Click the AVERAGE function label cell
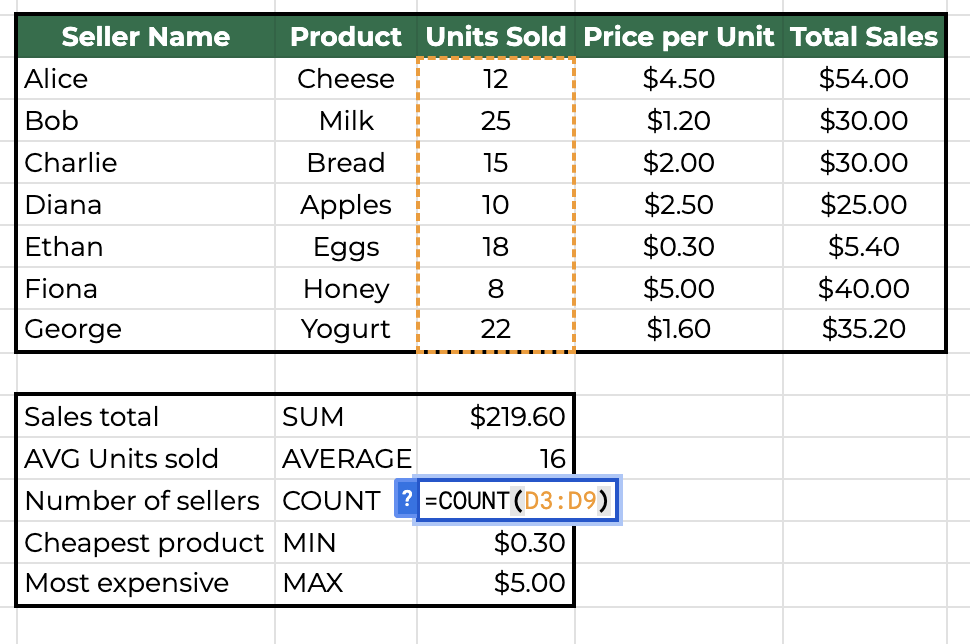 pos(346,459)
